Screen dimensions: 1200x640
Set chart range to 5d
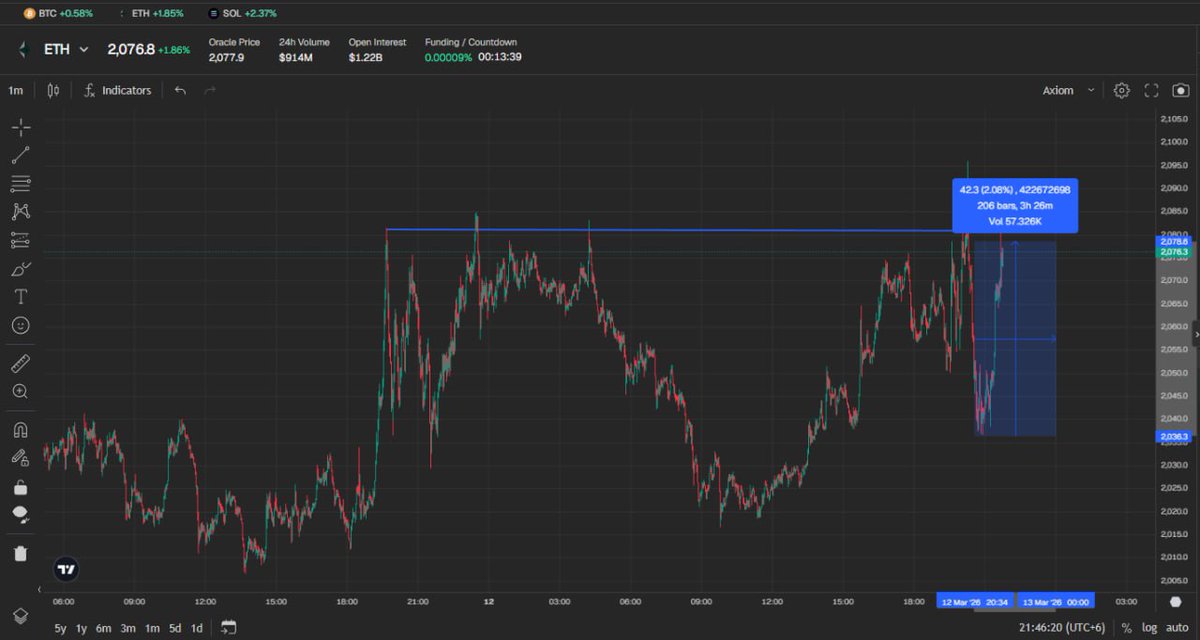[x=175, y=628]
